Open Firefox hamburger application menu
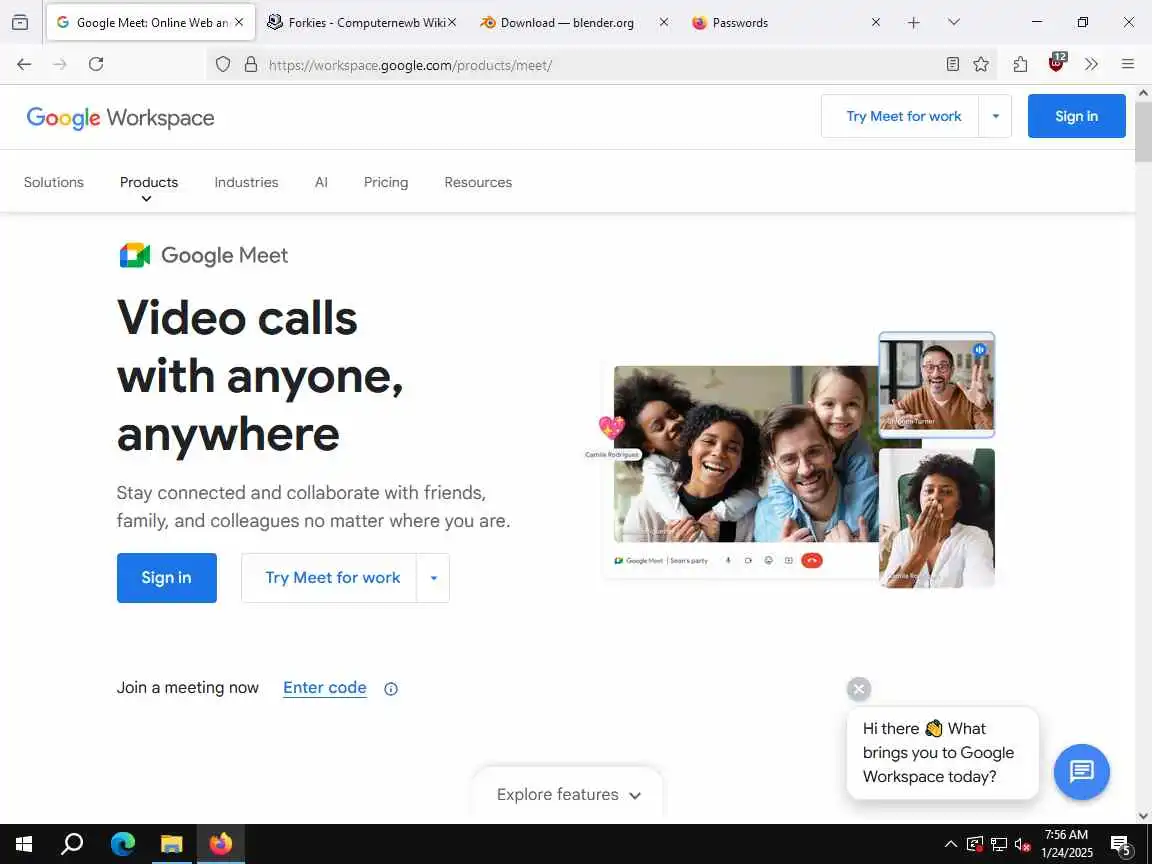Screen dimensions: 1152x864 click(x=1128, y=65)
